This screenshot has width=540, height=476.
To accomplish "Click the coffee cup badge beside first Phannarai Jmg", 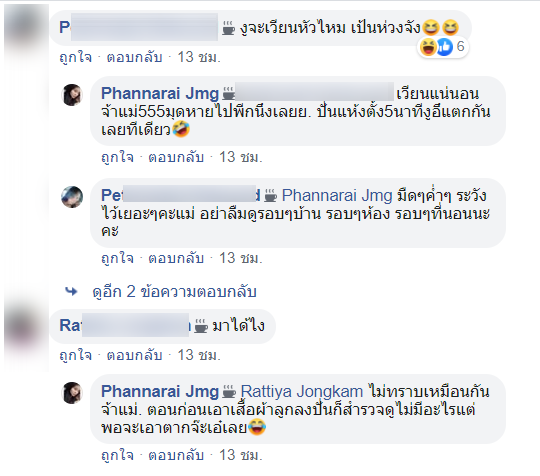I will click(229, 93).
